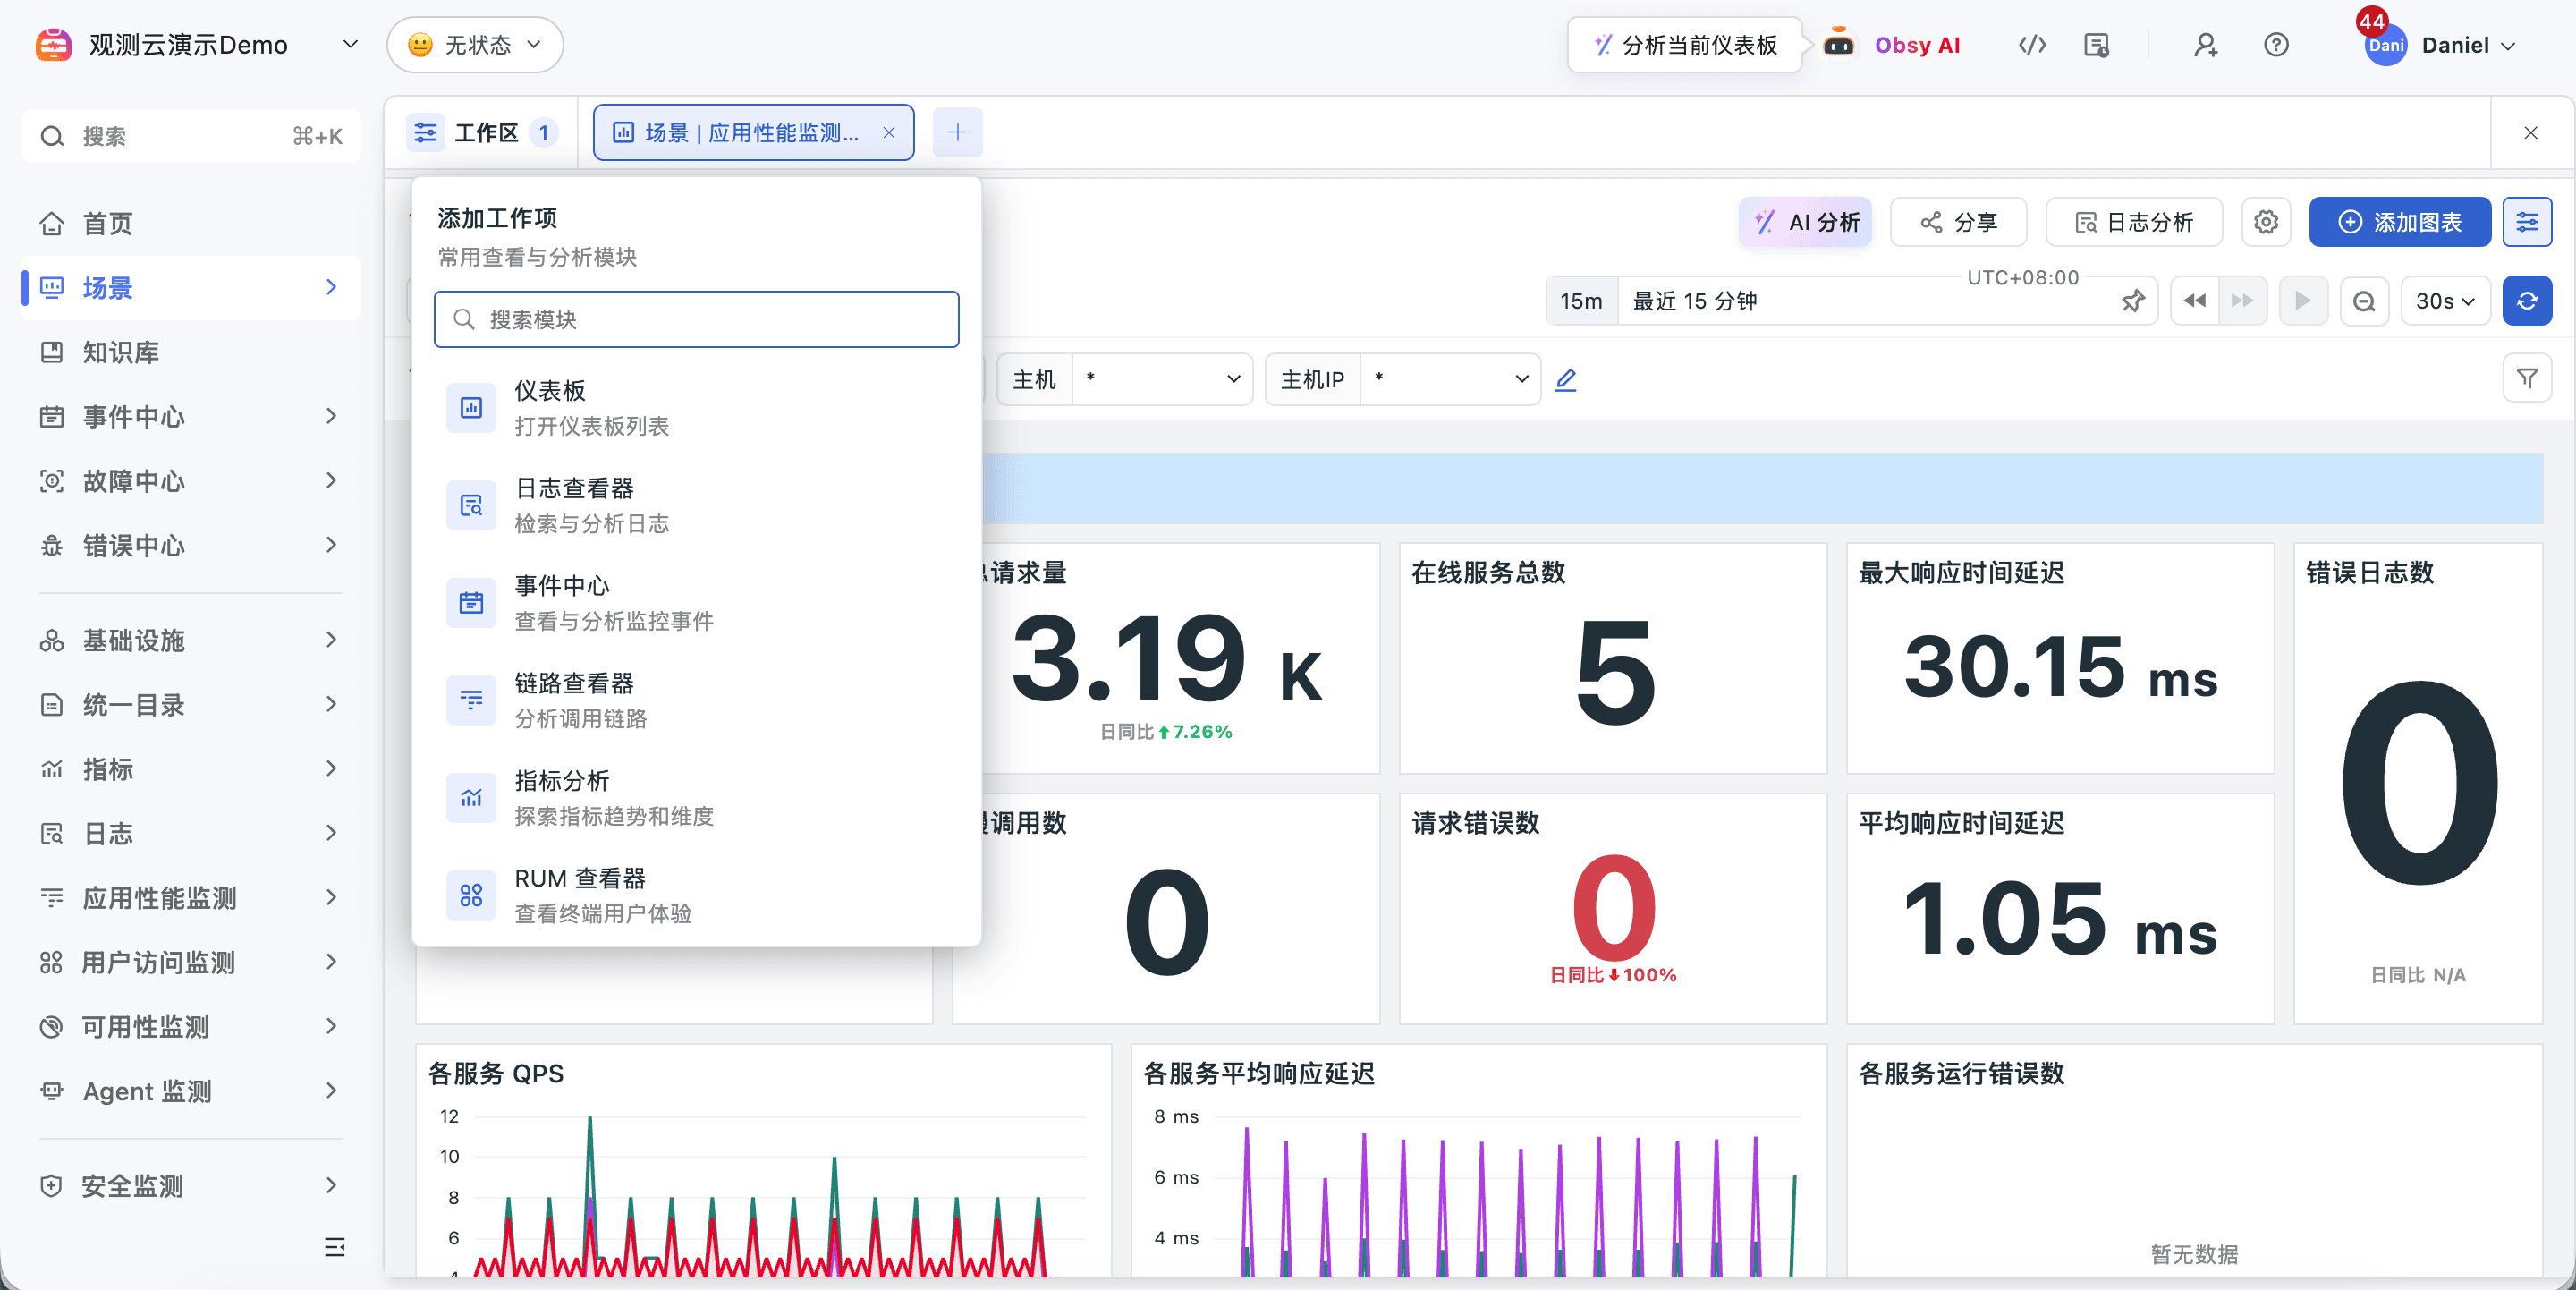
Task: Open the 30s refresh interval dropdown
Action: pyautogui.click(x=2445, y=301)
